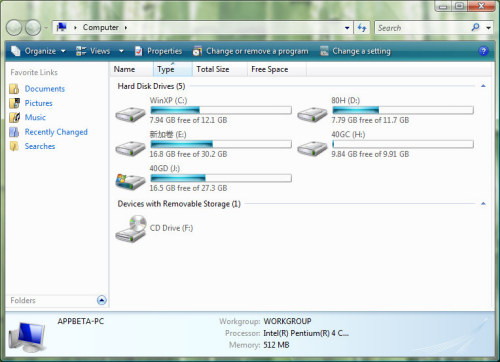
Task: Collapse the Devices with Removable Storage group
Action: (483, 203)
